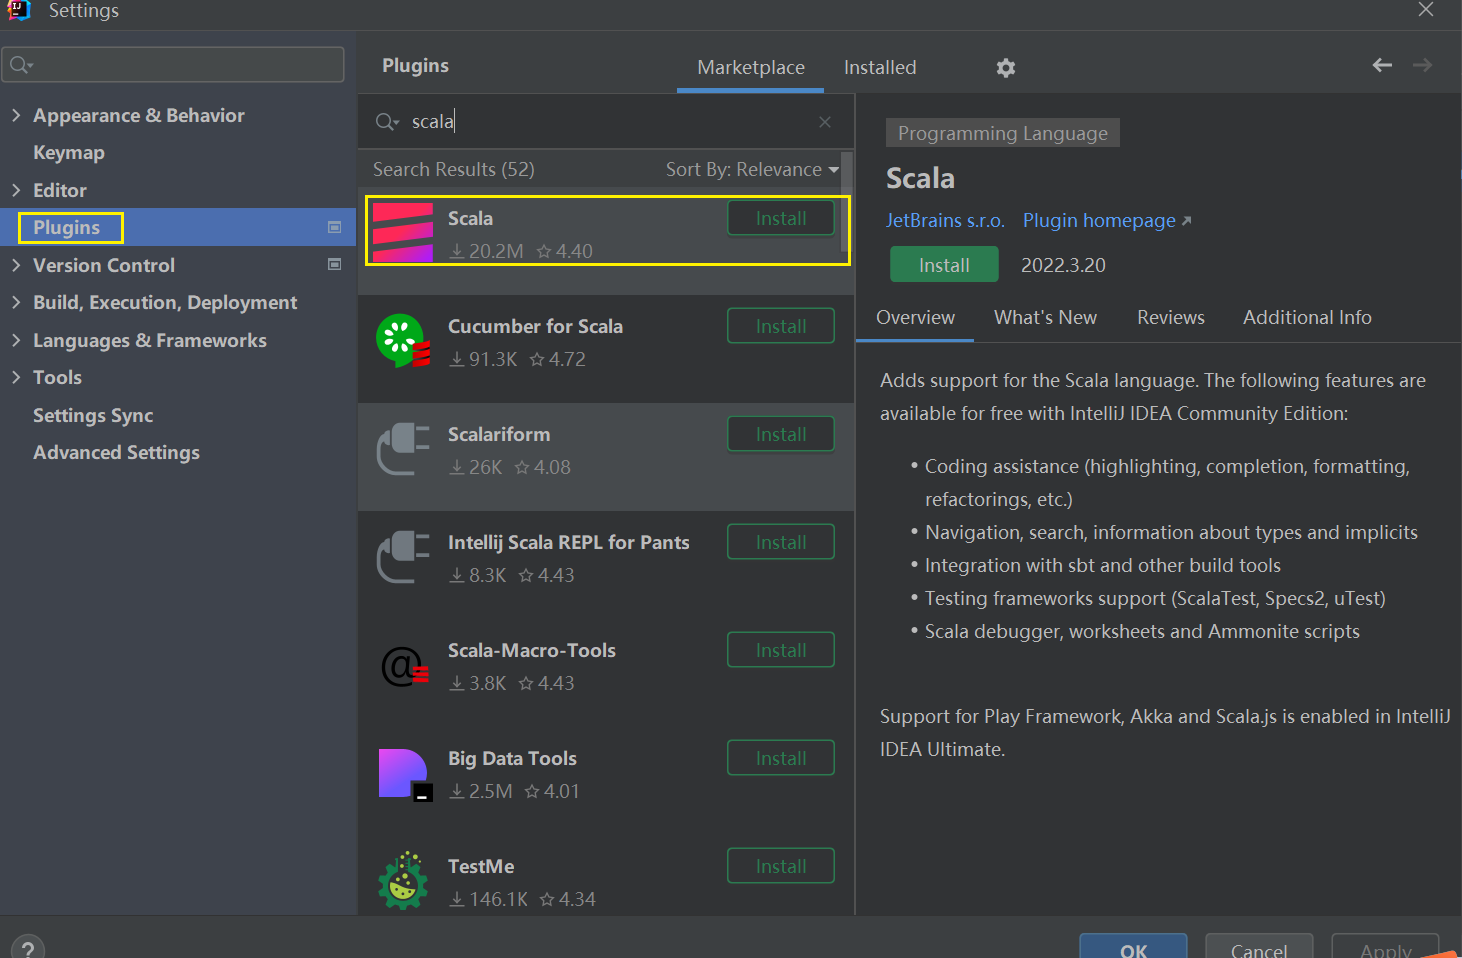Click the Search Results (52) label
The width and height of the screenshot is (1462, 958).
454,169
